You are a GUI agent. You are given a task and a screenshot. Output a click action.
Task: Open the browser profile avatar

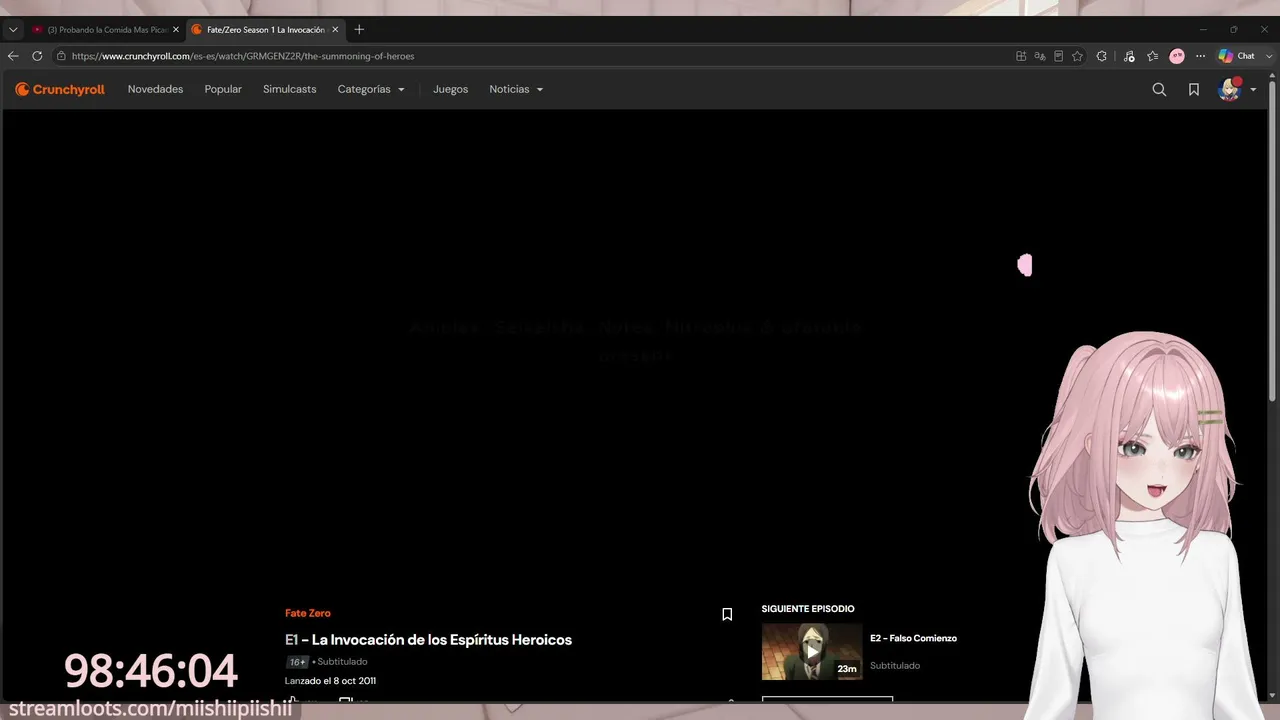[x=1177, y=56]
